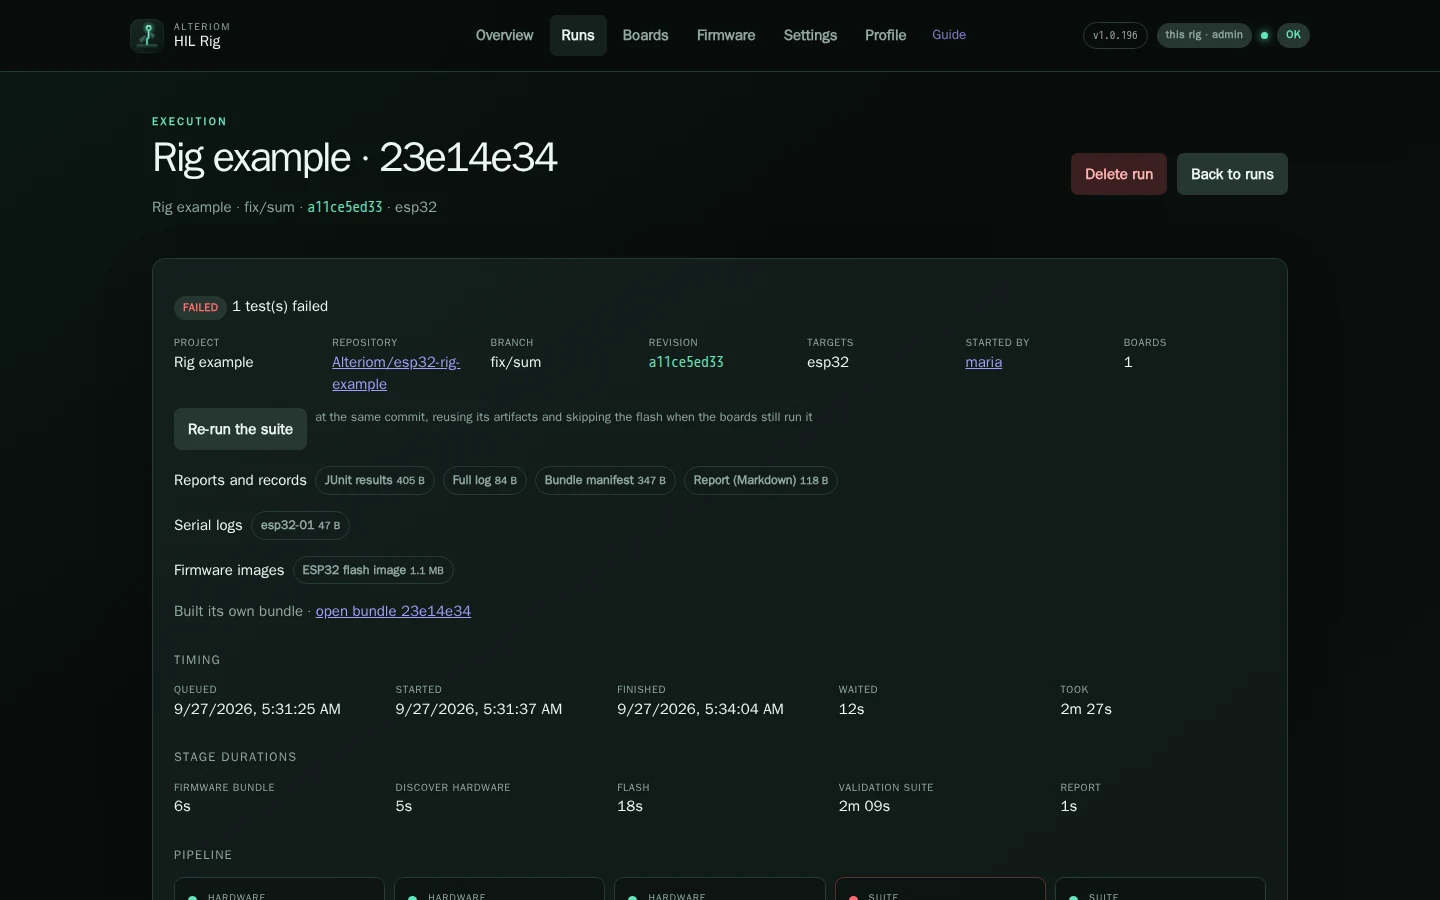
Task: Click the Alteriom HIL Rig logo icon
Action: [147, 35]
